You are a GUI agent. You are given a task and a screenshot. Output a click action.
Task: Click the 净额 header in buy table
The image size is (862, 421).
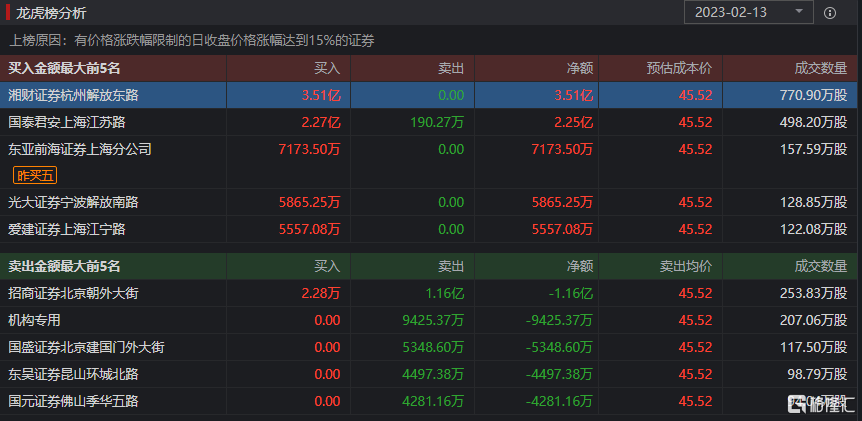pyautogui.click(x=580, y=69)
